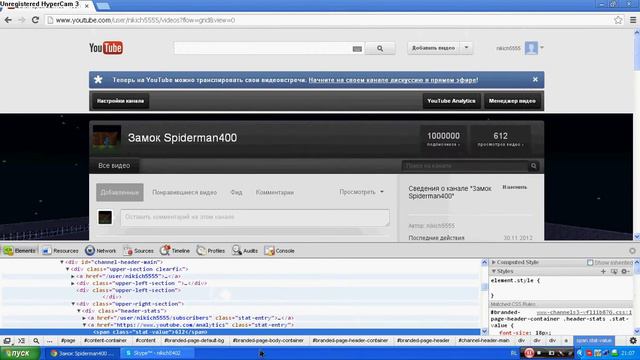Switch to the Network panel

[x=100, y=251]
